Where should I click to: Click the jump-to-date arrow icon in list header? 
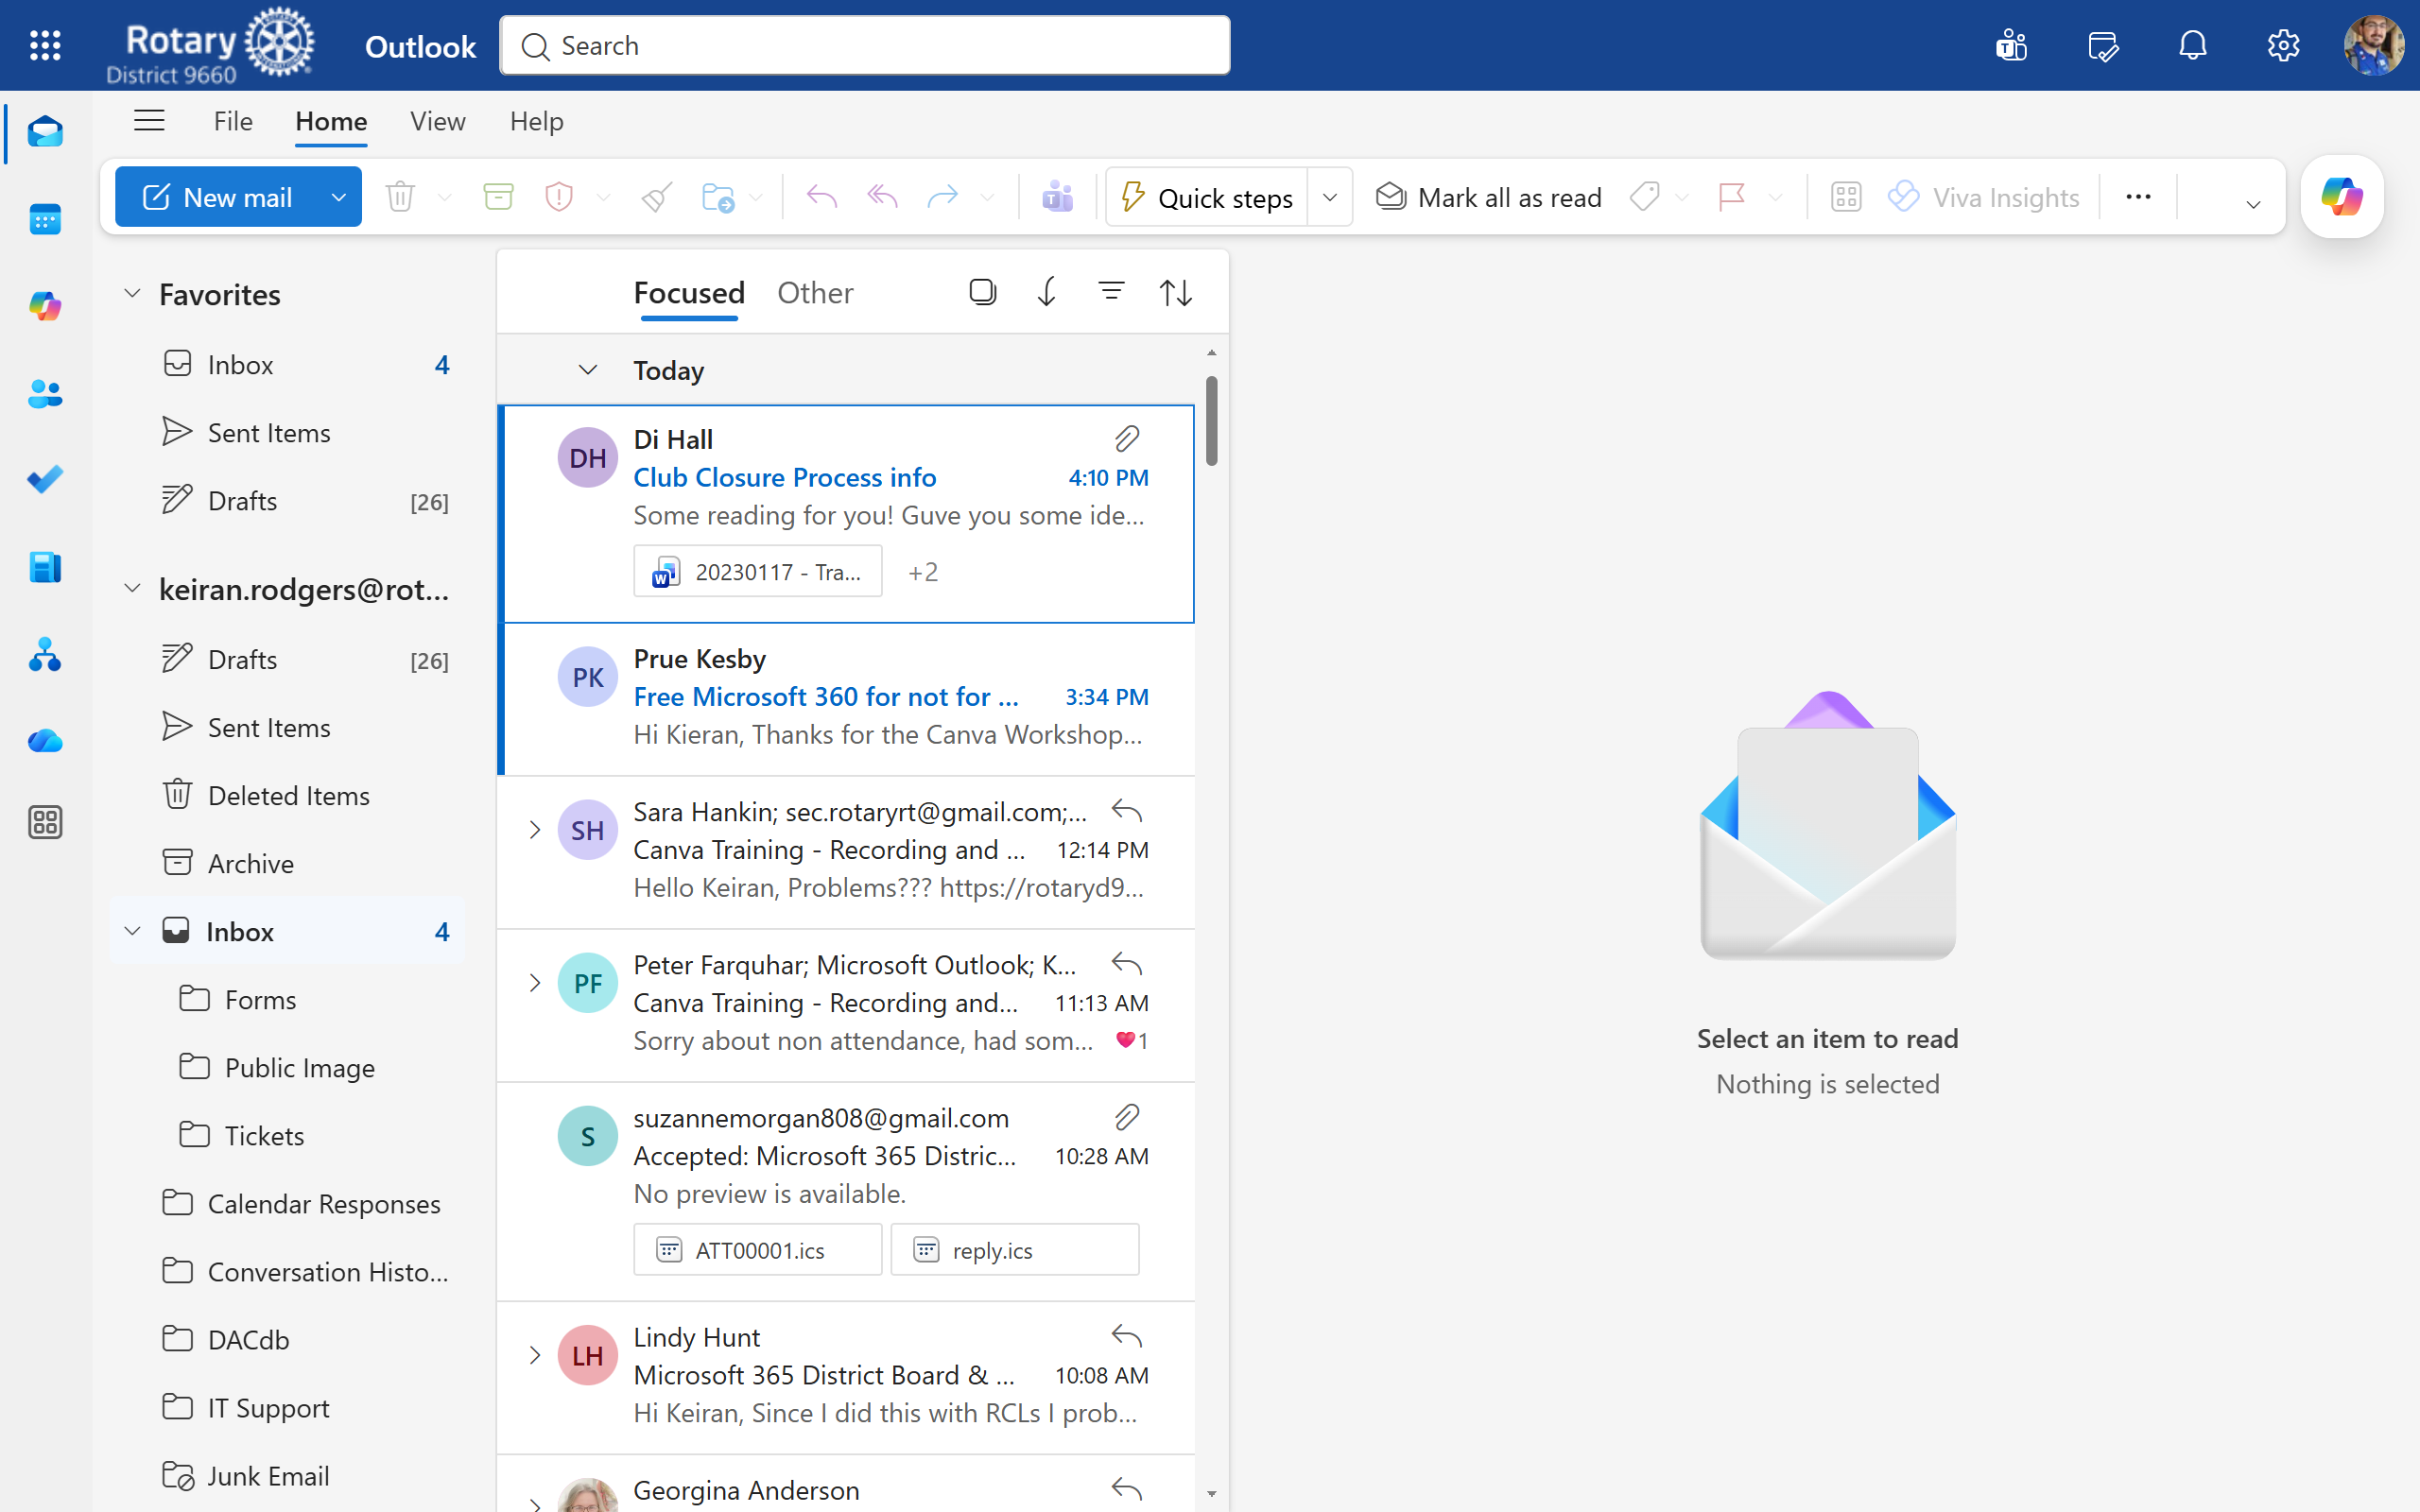coord(1047,292)
